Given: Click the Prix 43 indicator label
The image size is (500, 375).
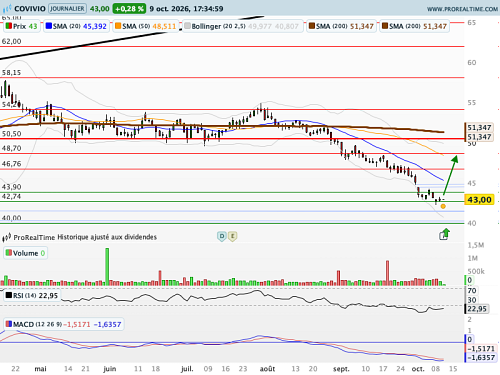Looking at the screenshot, I should point(22,26).
